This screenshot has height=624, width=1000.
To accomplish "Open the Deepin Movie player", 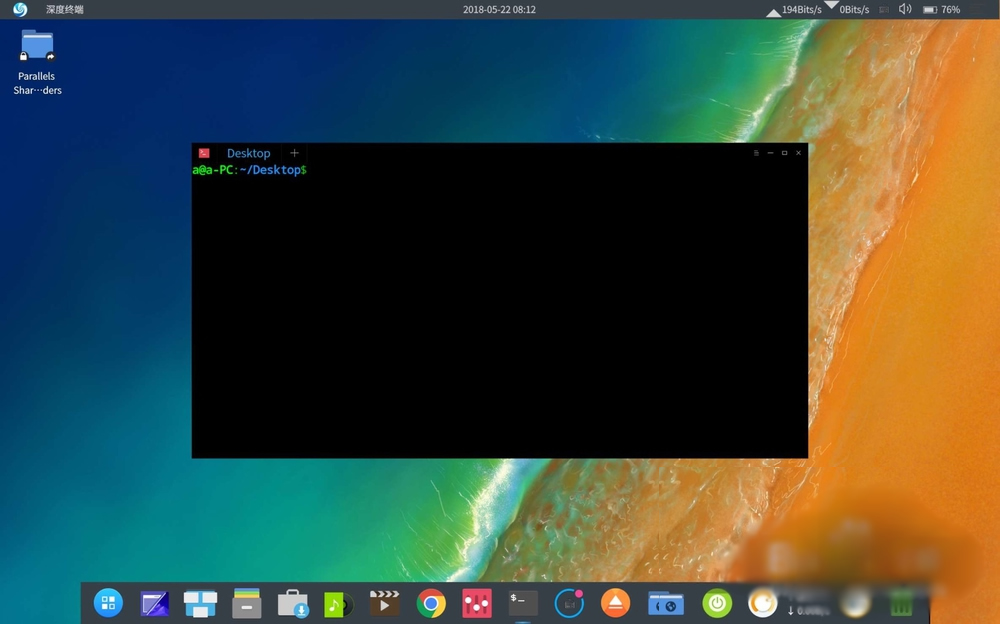I will (x=385, y=603).
